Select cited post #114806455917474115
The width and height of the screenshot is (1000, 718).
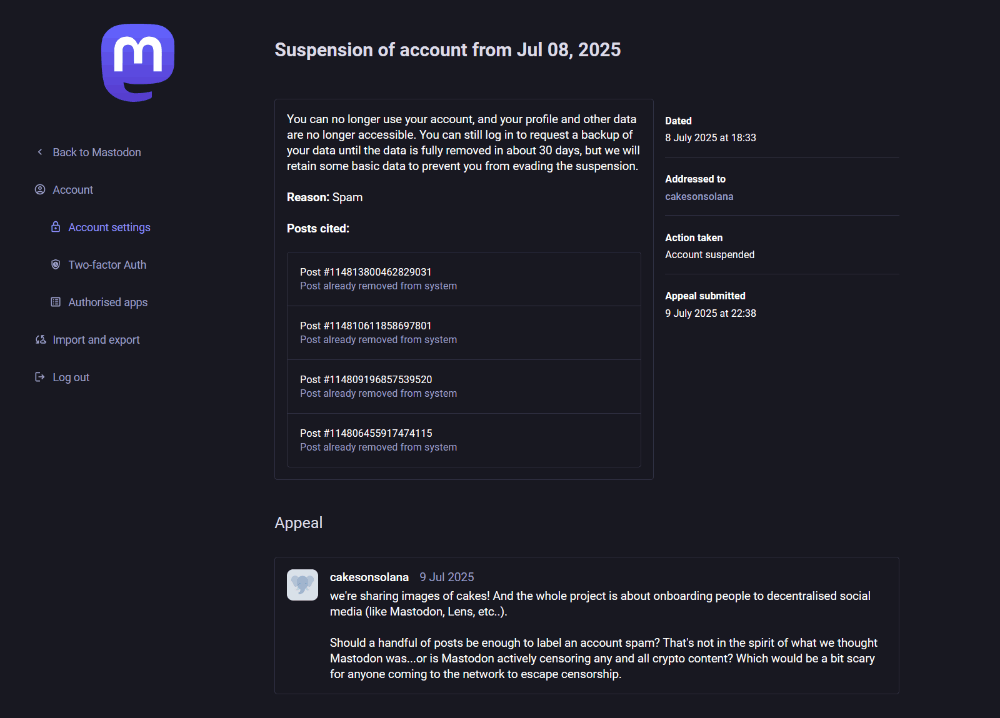[x=366, y=433]
